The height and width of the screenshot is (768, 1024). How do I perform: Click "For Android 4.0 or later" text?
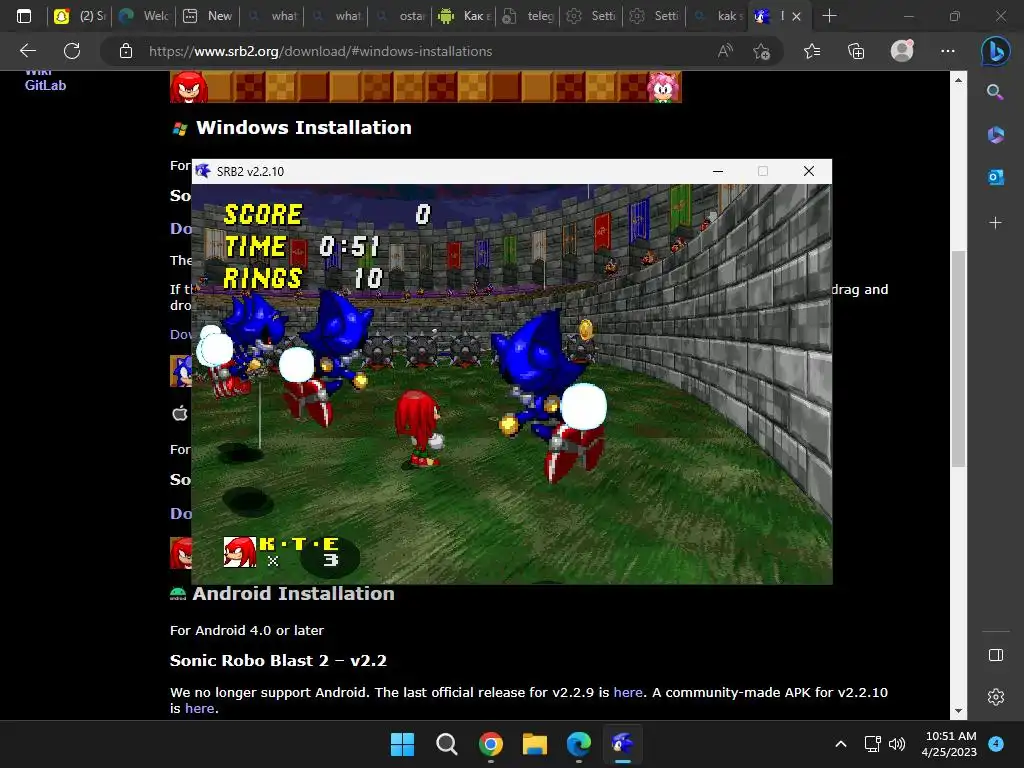247,630
